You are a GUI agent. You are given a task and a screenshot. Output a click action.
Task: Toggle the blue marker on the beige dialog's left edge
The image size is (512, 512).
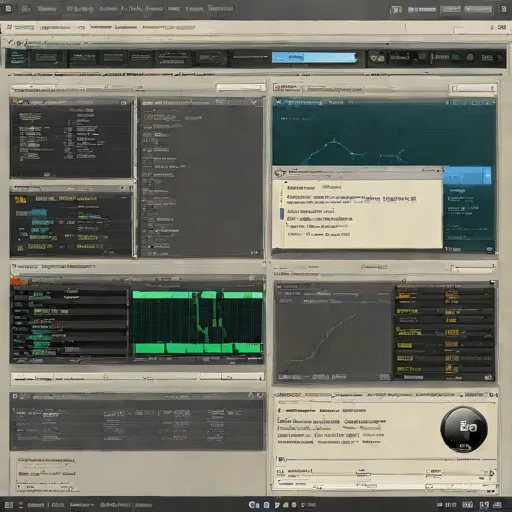282,213
